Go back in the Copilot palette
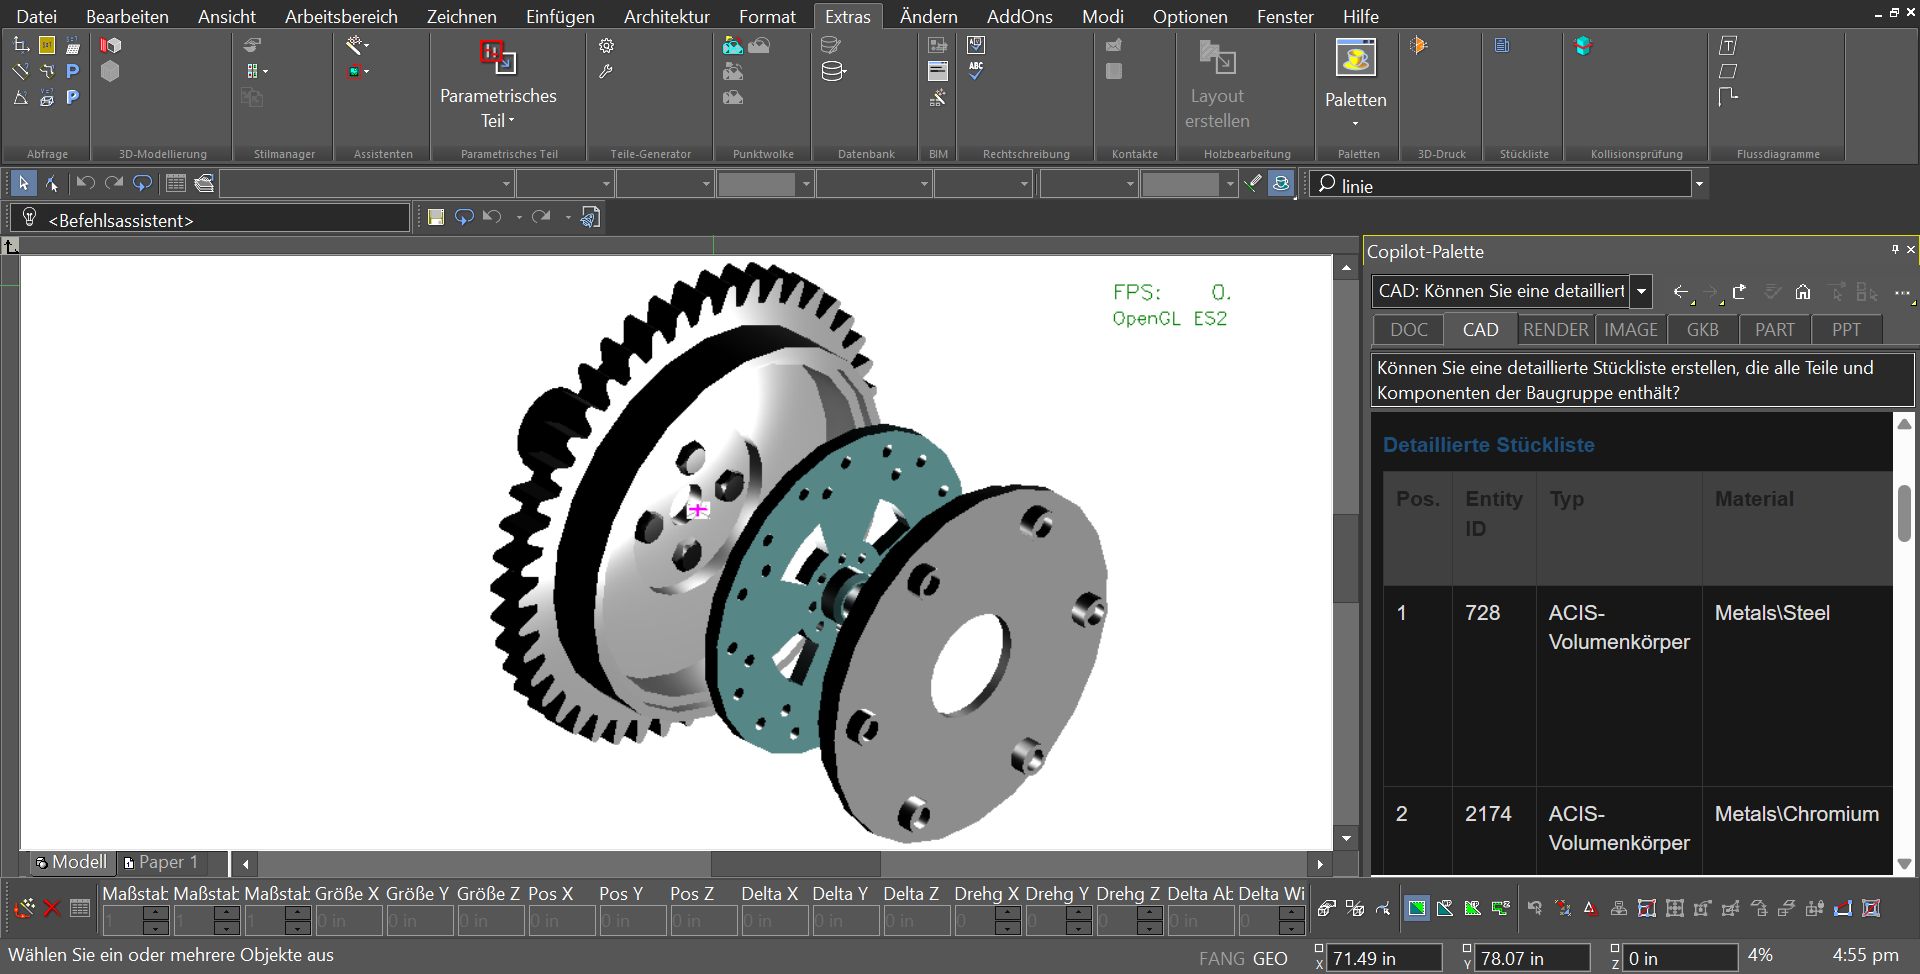This screenshot has width=1920, height=974. click(x=1681, y=292)
